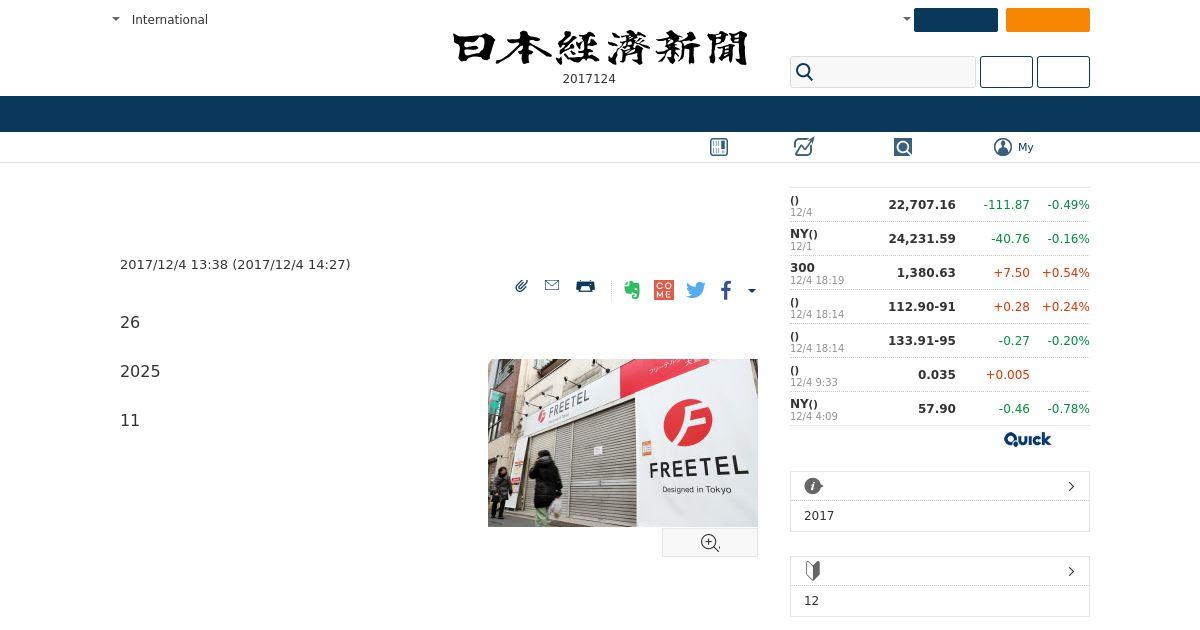Select the 22,707.16 index value
The height and width of the screenshot is (630, 1200).
pyautogui.click(x=922, y=205)
